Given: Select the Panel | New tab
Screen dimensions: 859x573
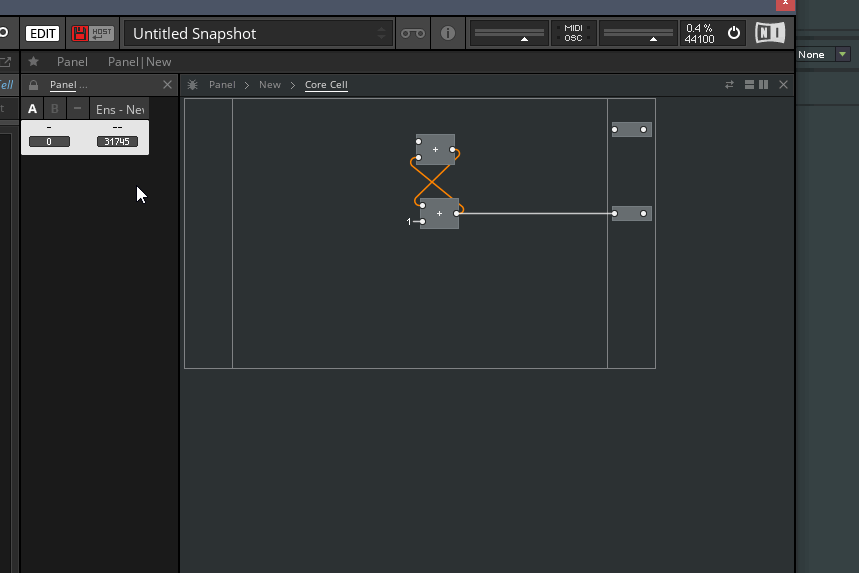Looking at the screenshot, I should coord(139,62).
